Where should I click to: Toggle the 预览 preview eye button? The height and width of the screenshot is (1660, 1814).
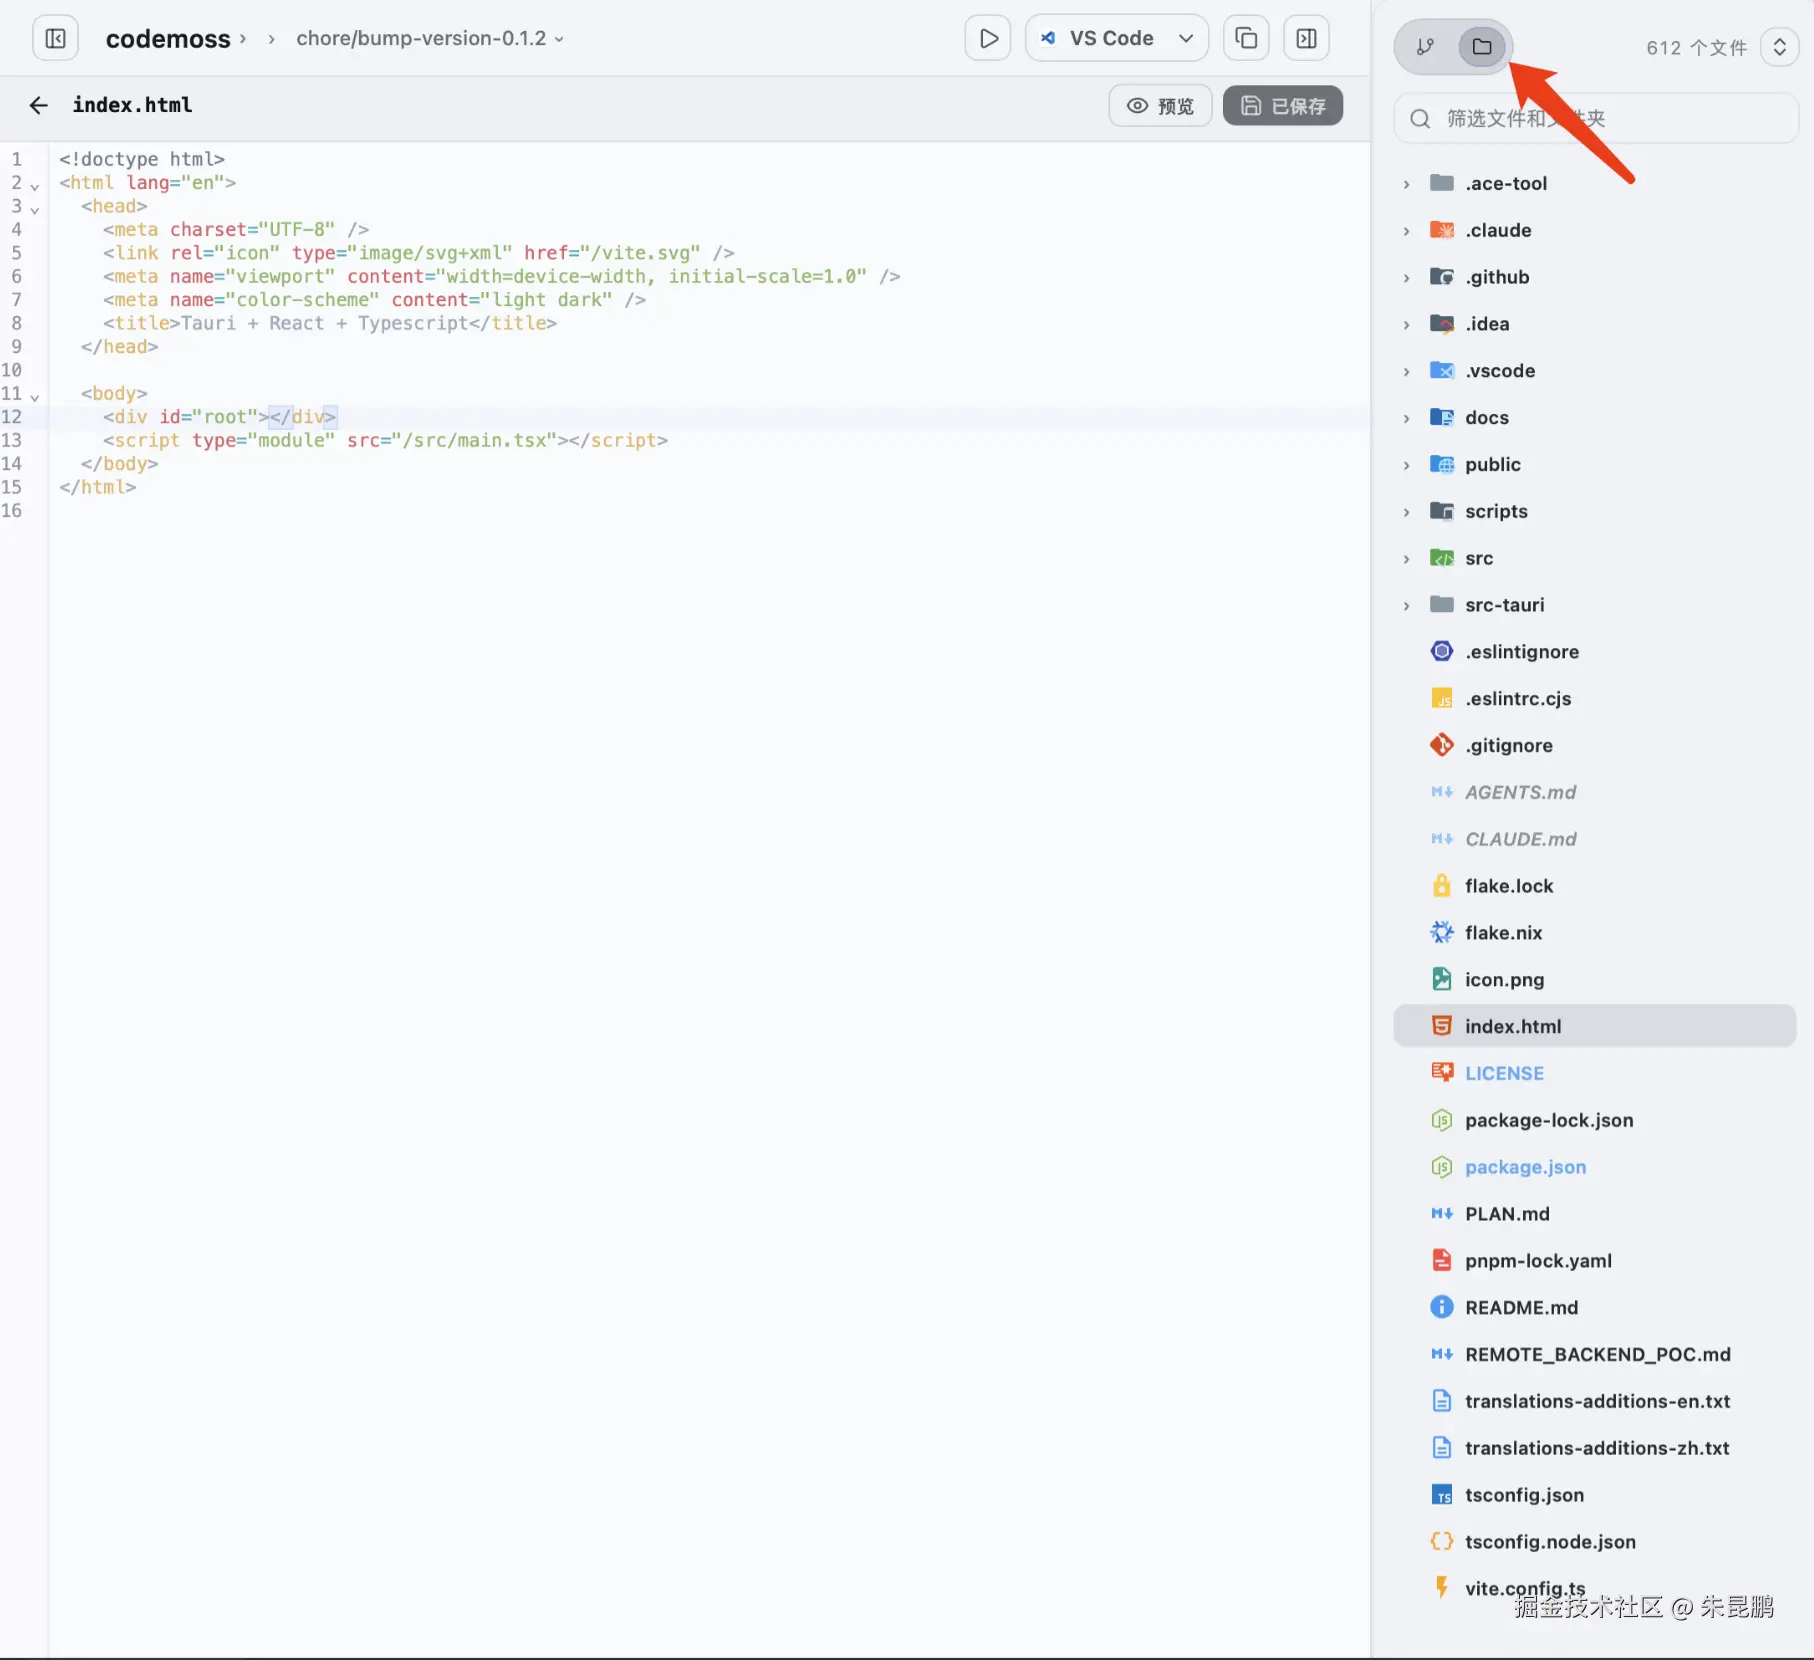click(1160, 106)
